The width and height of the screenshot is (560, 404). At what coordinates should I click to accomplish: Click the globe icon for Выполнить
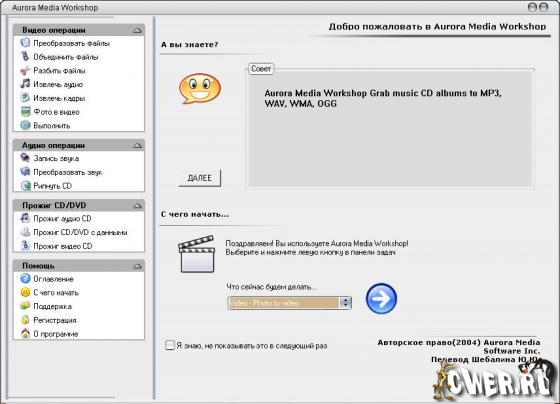(x=25, y=125)
